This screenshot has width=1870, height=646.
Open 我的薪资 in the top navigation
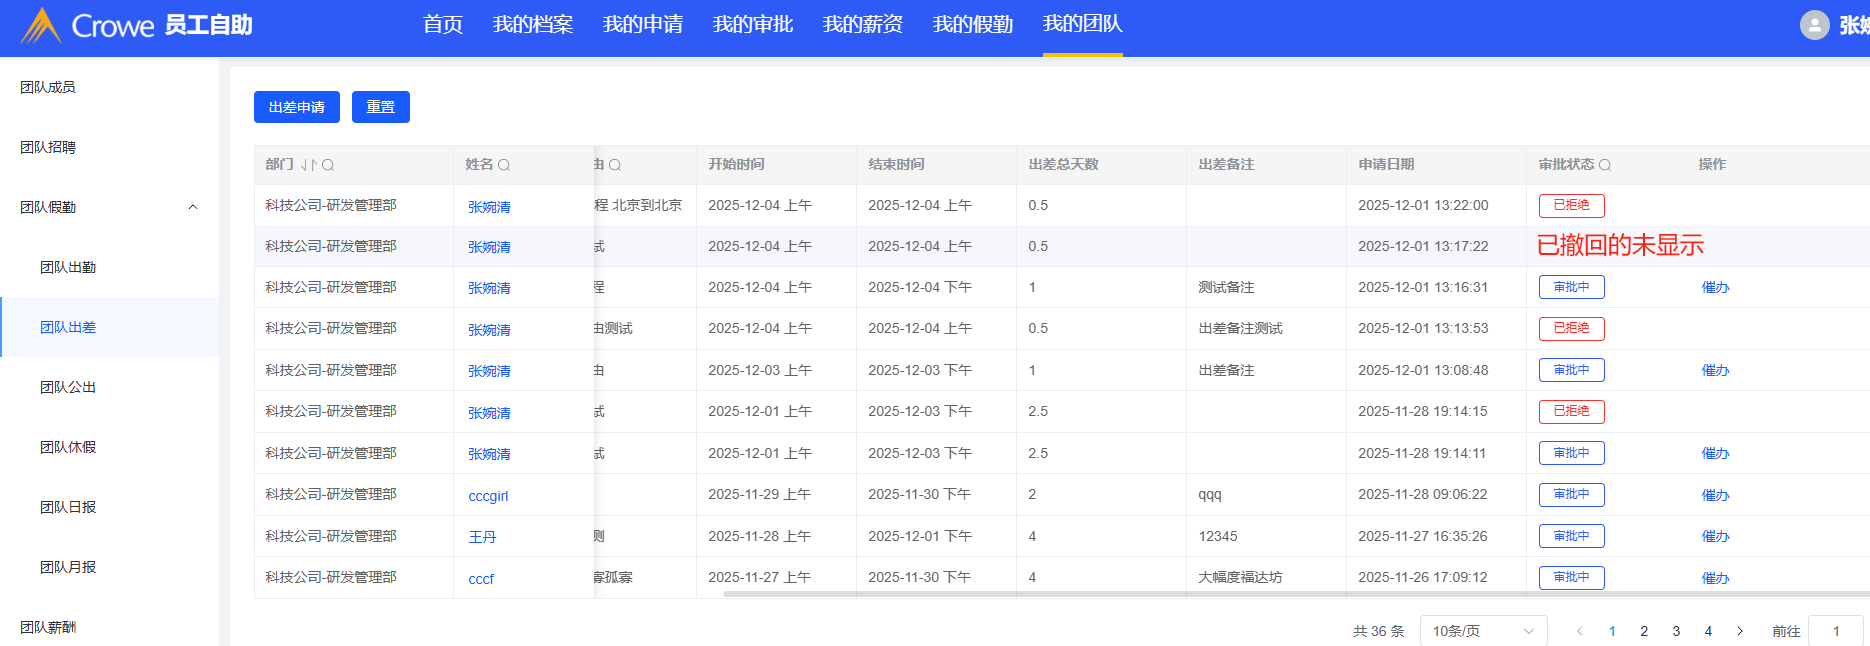pos(862,24)
